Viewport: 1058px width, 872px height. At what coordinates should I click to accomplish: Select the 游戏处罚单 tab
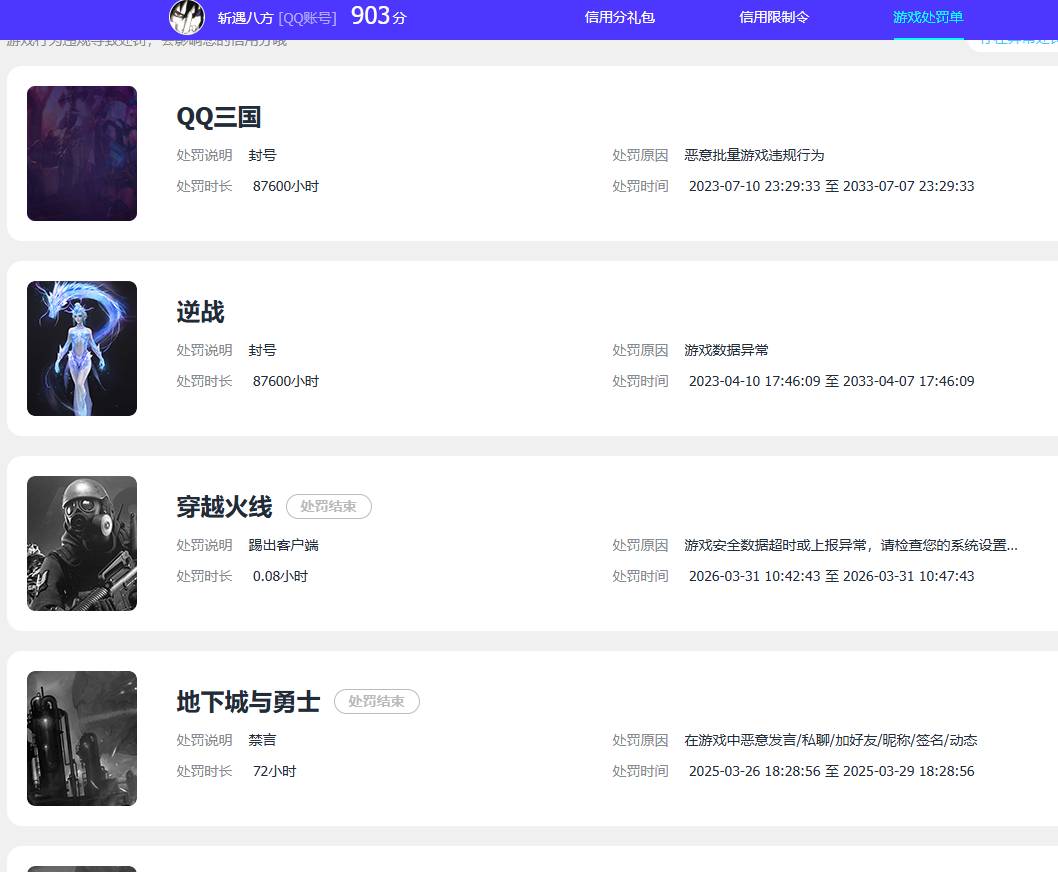click(928, 18)
